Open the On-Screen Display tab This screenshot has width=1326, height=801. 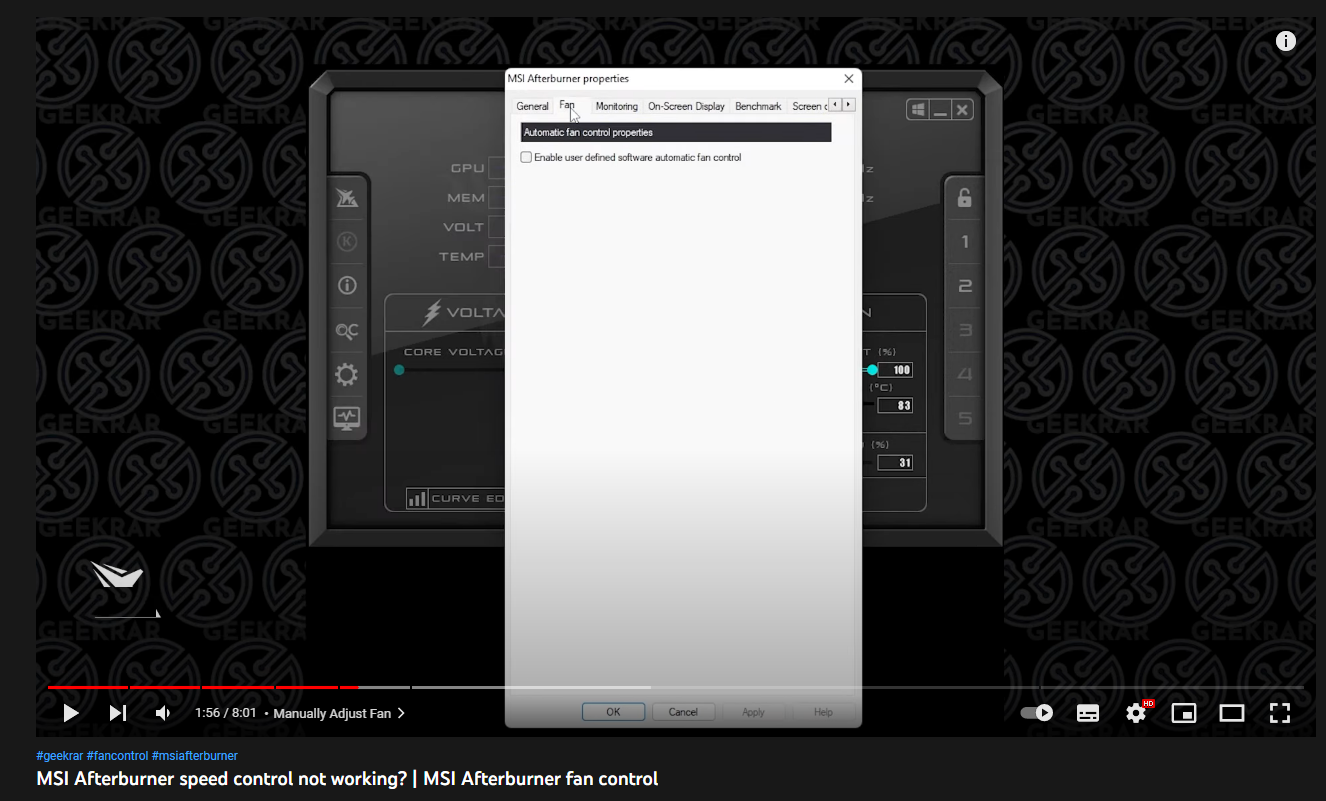(x=686, y=106)
